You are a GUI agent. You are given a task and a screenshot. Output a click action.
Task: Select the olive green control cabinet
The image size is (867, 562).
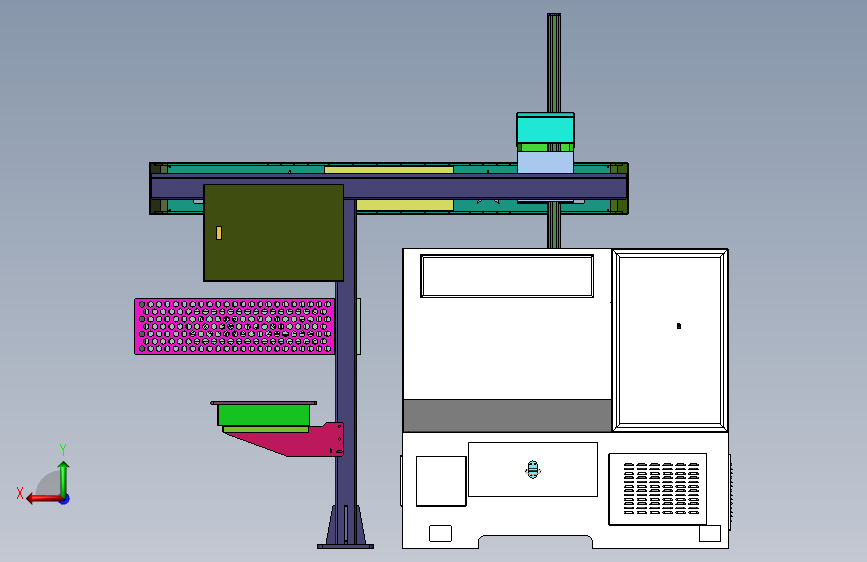click(273, 233)
